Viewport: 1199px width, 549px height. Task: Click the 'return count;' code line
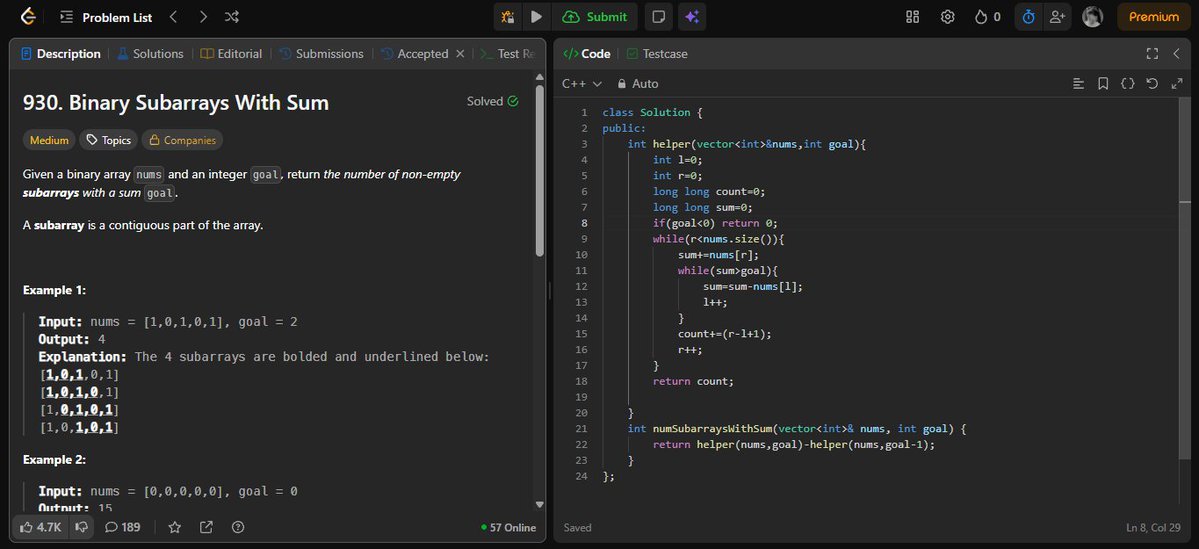click(x=693, y=381)
